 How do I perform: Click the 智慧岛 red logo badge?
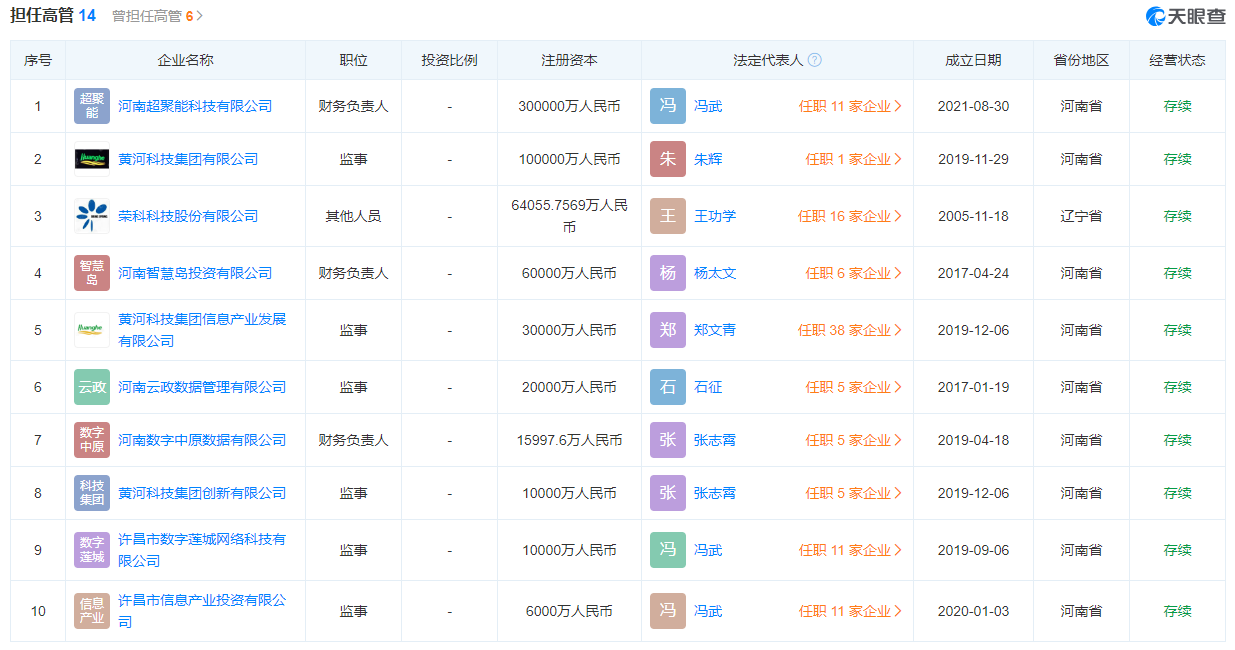[x=92, y=273]
